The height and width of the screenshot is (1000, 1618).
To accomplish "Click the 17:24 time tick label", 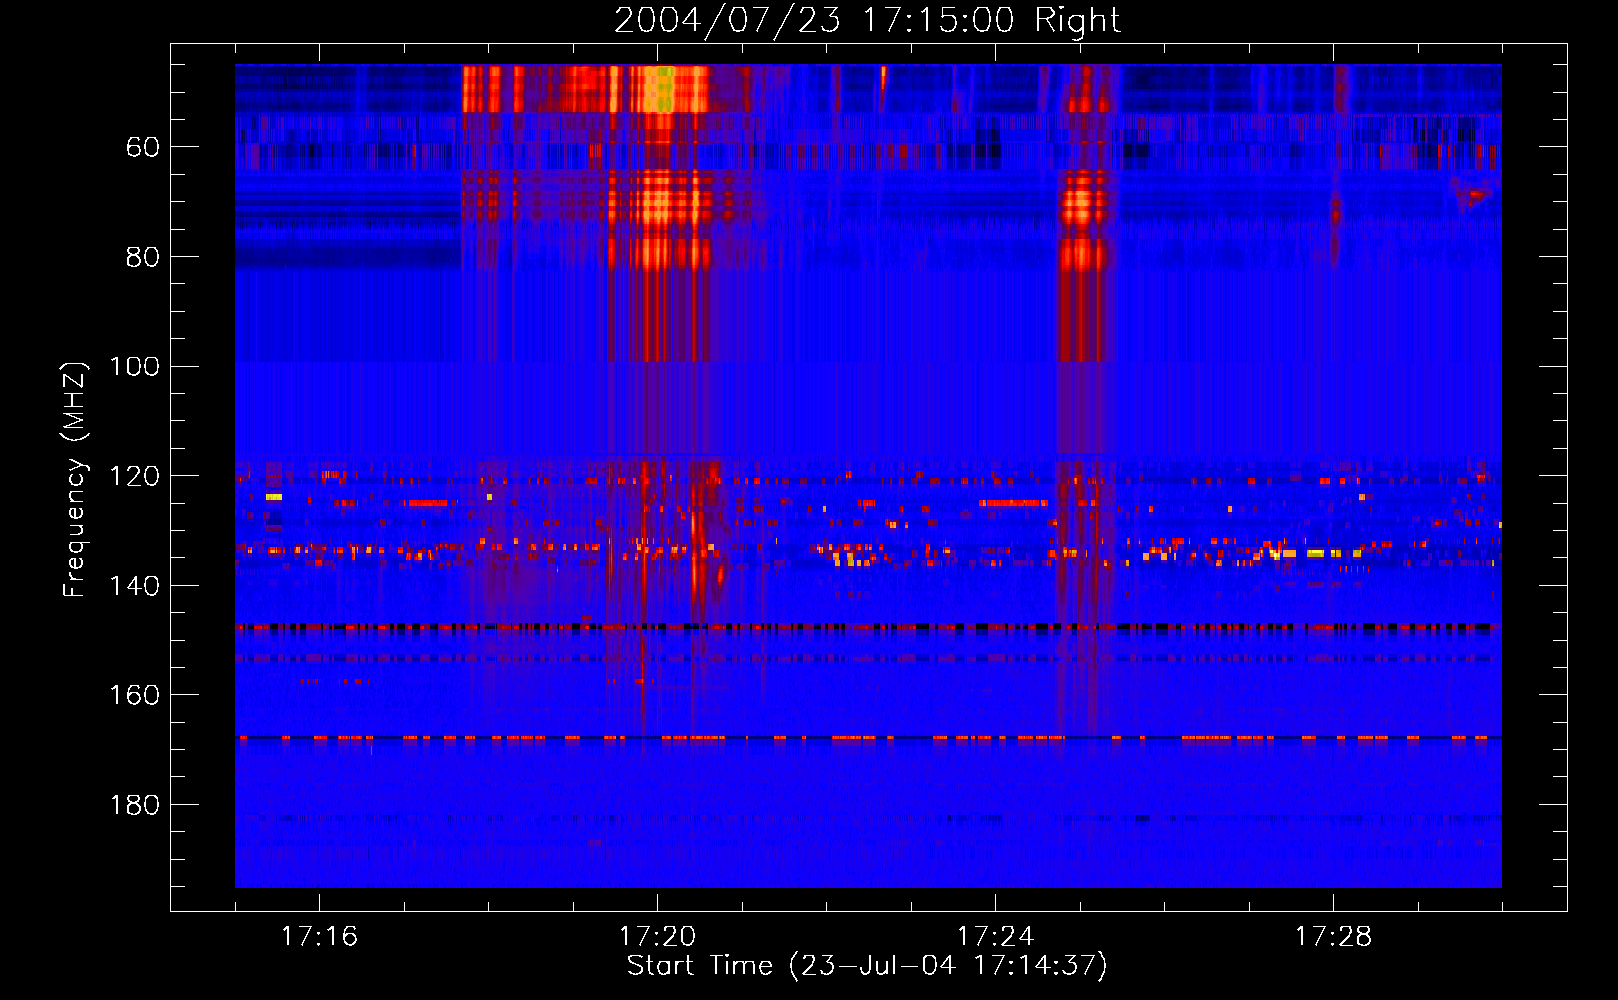I will (995, 937).
